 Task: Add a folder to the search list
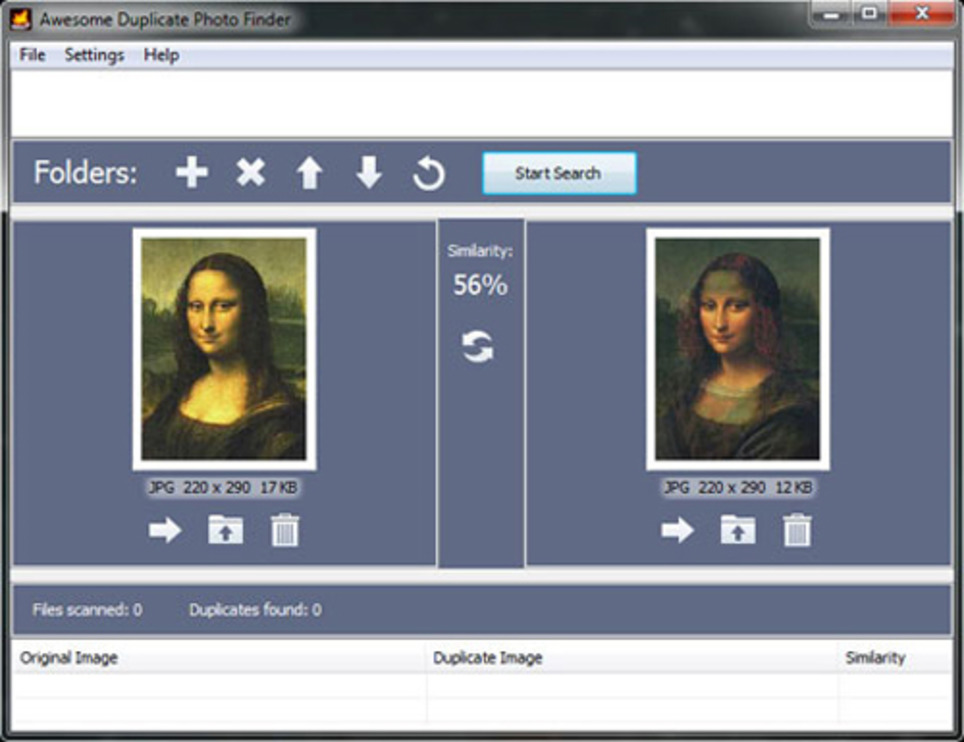[x=190, y=172]
